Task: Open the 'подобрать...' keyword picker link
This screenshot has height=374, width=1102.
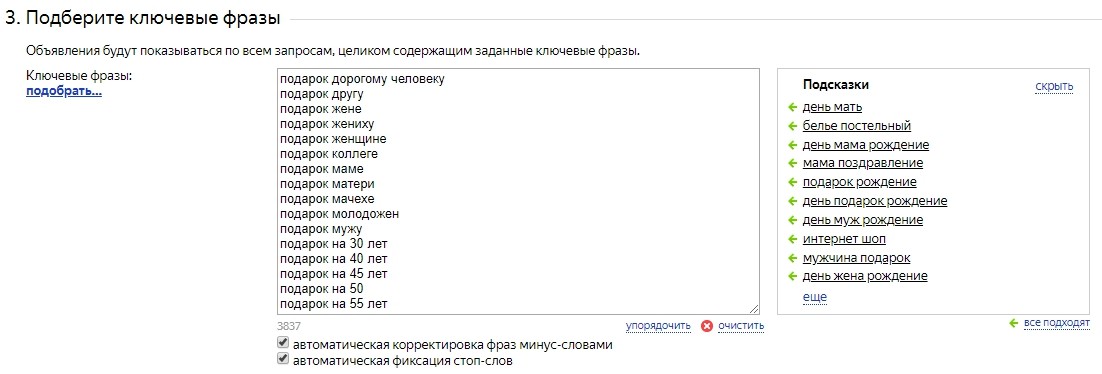Action: pyautogui.click(x=64, y=91)
